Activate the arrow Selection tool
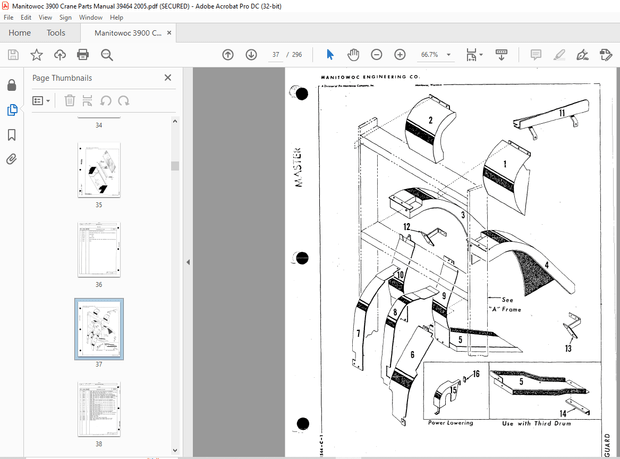 tap(330, 55)
